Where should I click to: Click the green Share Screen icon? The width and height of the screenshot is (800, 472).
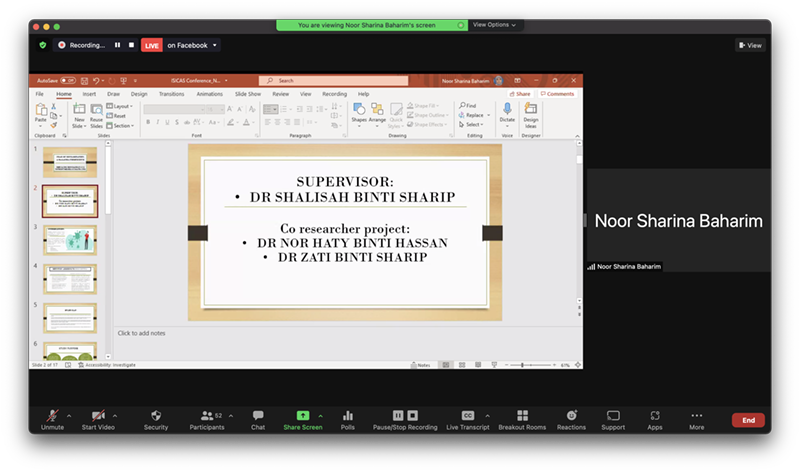tap(302, 415)
